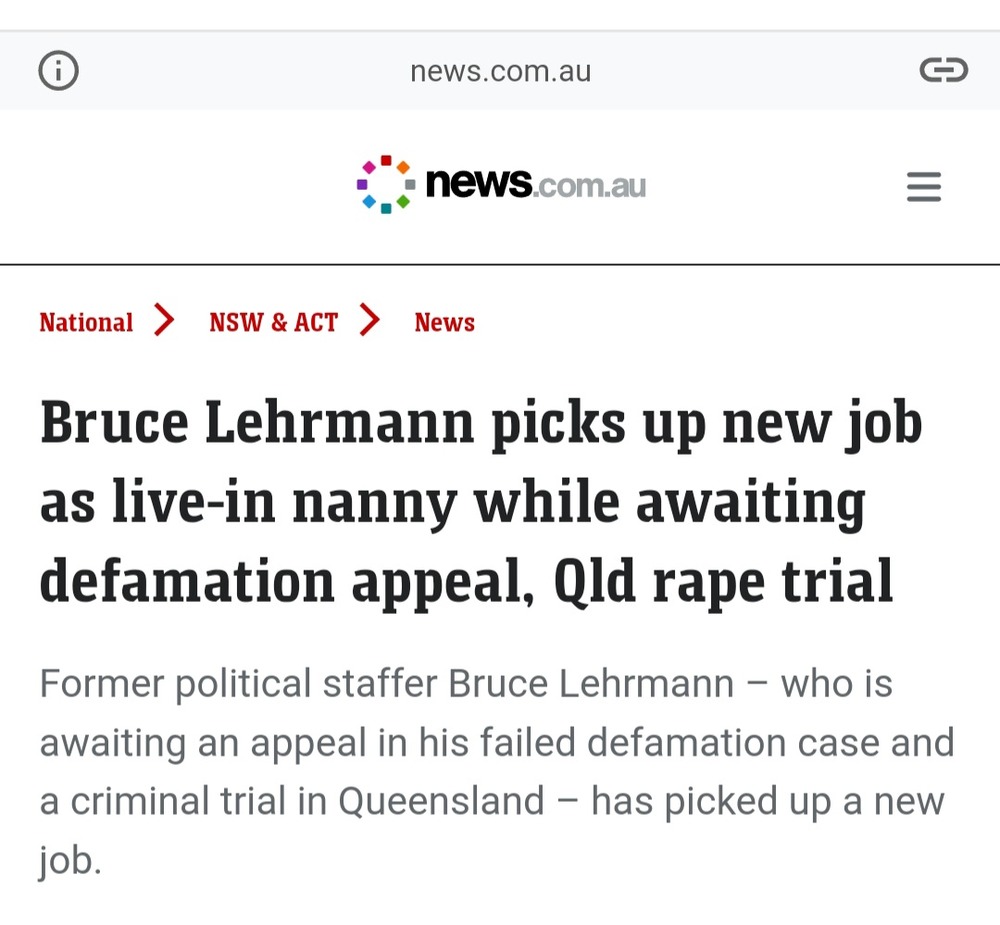Click the article summary paragraph
This screenshot has width=1000, height=925.
pos(497,772)
